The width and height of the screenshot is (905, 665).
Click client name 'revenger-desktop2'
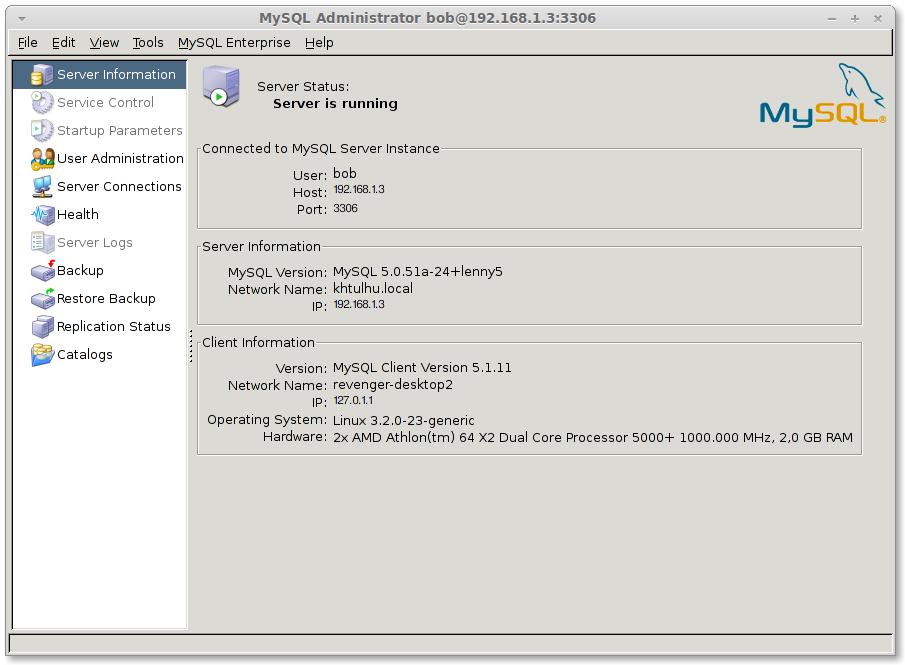click(x=393, y=385)
